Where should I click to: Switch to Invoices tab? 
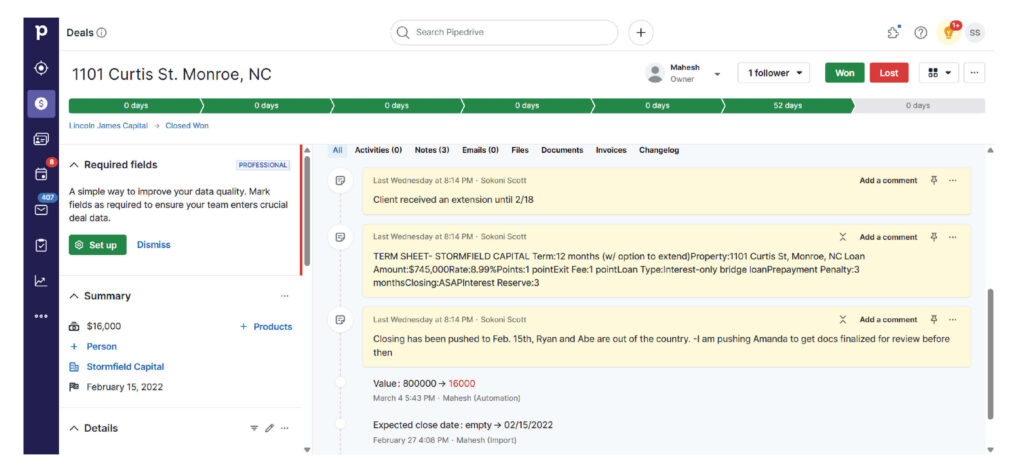611,150
